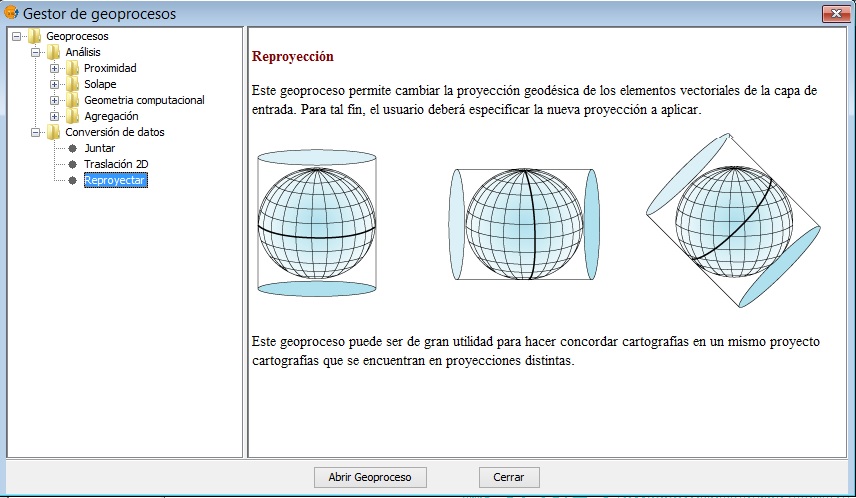The width and height of the screenshot is (856, 498).
Task: Click the upright cylinder projection globe image
Action: [x=317, y=223]
